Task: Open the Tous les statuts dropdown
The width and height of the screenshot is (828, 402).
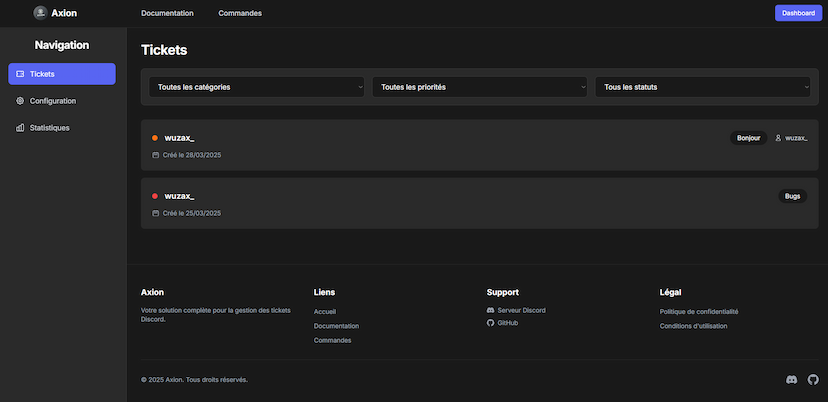Action: [x=703, y=87]
